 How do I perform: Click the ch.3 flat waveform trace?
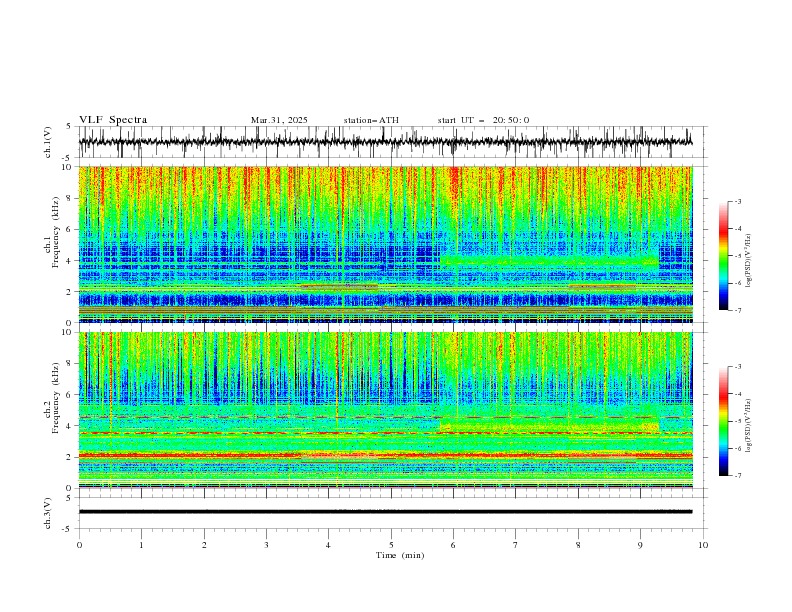[385, 512]
